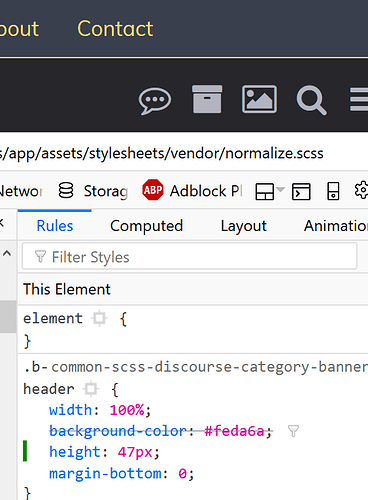The image size is (368, 500).
Task: Click the iframe picker layout icon
Action: 265,192
